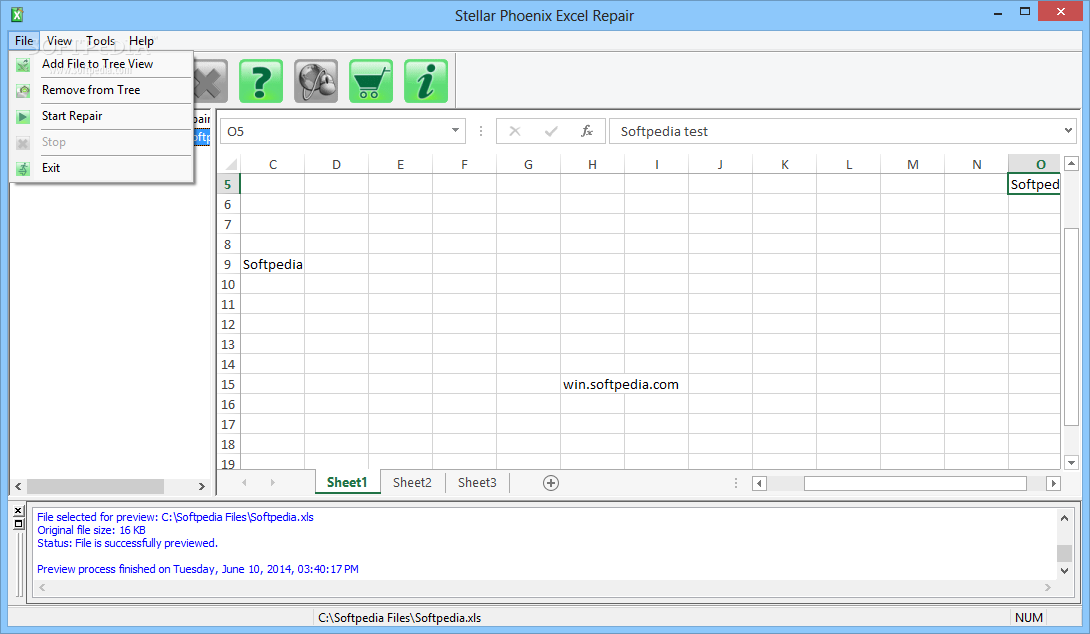Viewport: 1090px width, 634px height.
Task: Switch to Sheet3 tab
Action: 477,482
